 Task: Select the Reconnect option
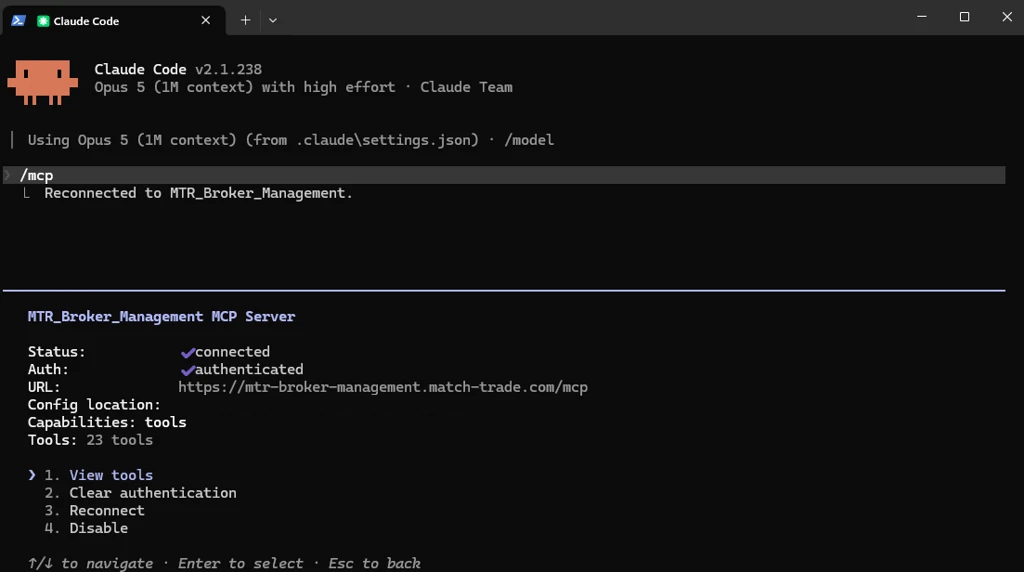(x=107, y=511)
